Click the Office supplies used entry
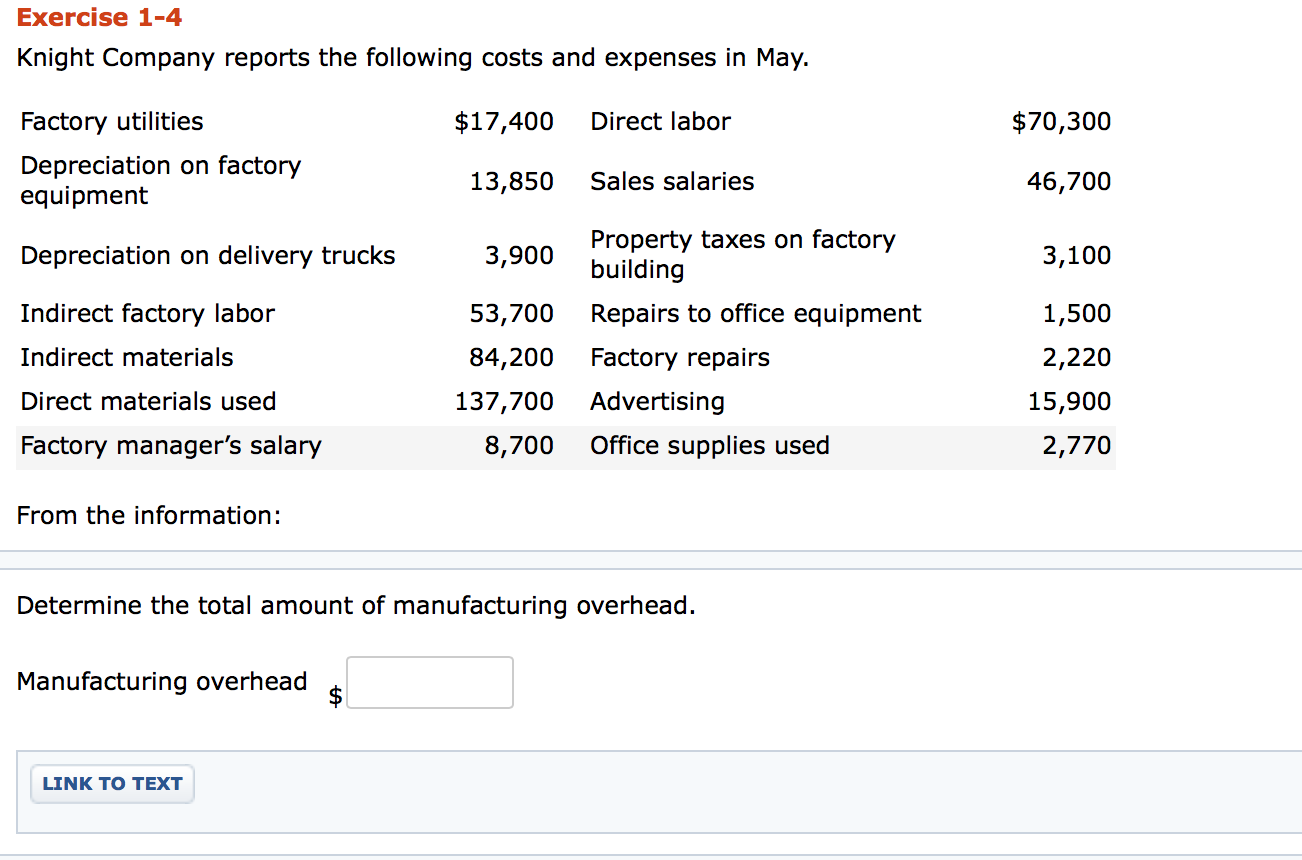 click(710, 445)
